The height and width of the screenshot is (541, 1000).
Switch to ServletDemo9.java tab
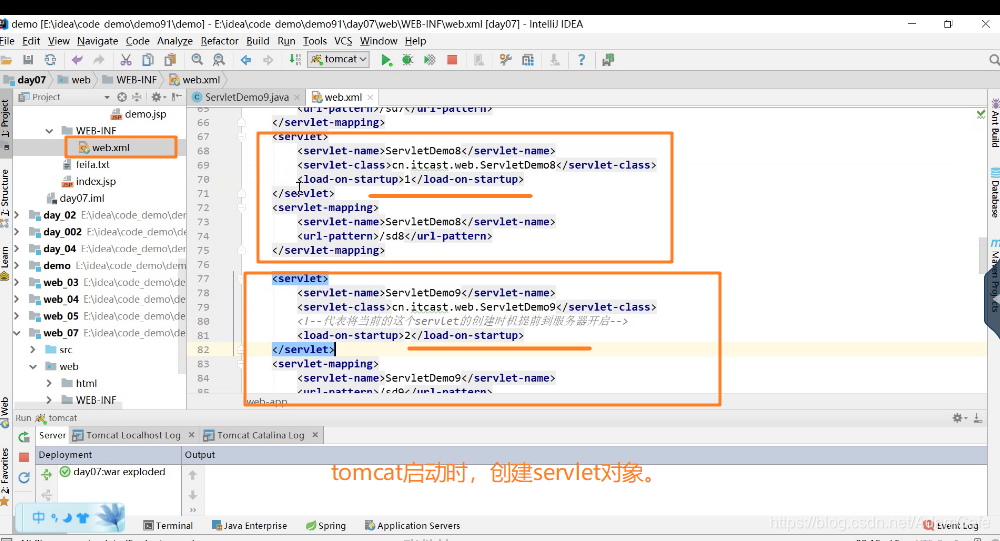click(x=246, y=97)
